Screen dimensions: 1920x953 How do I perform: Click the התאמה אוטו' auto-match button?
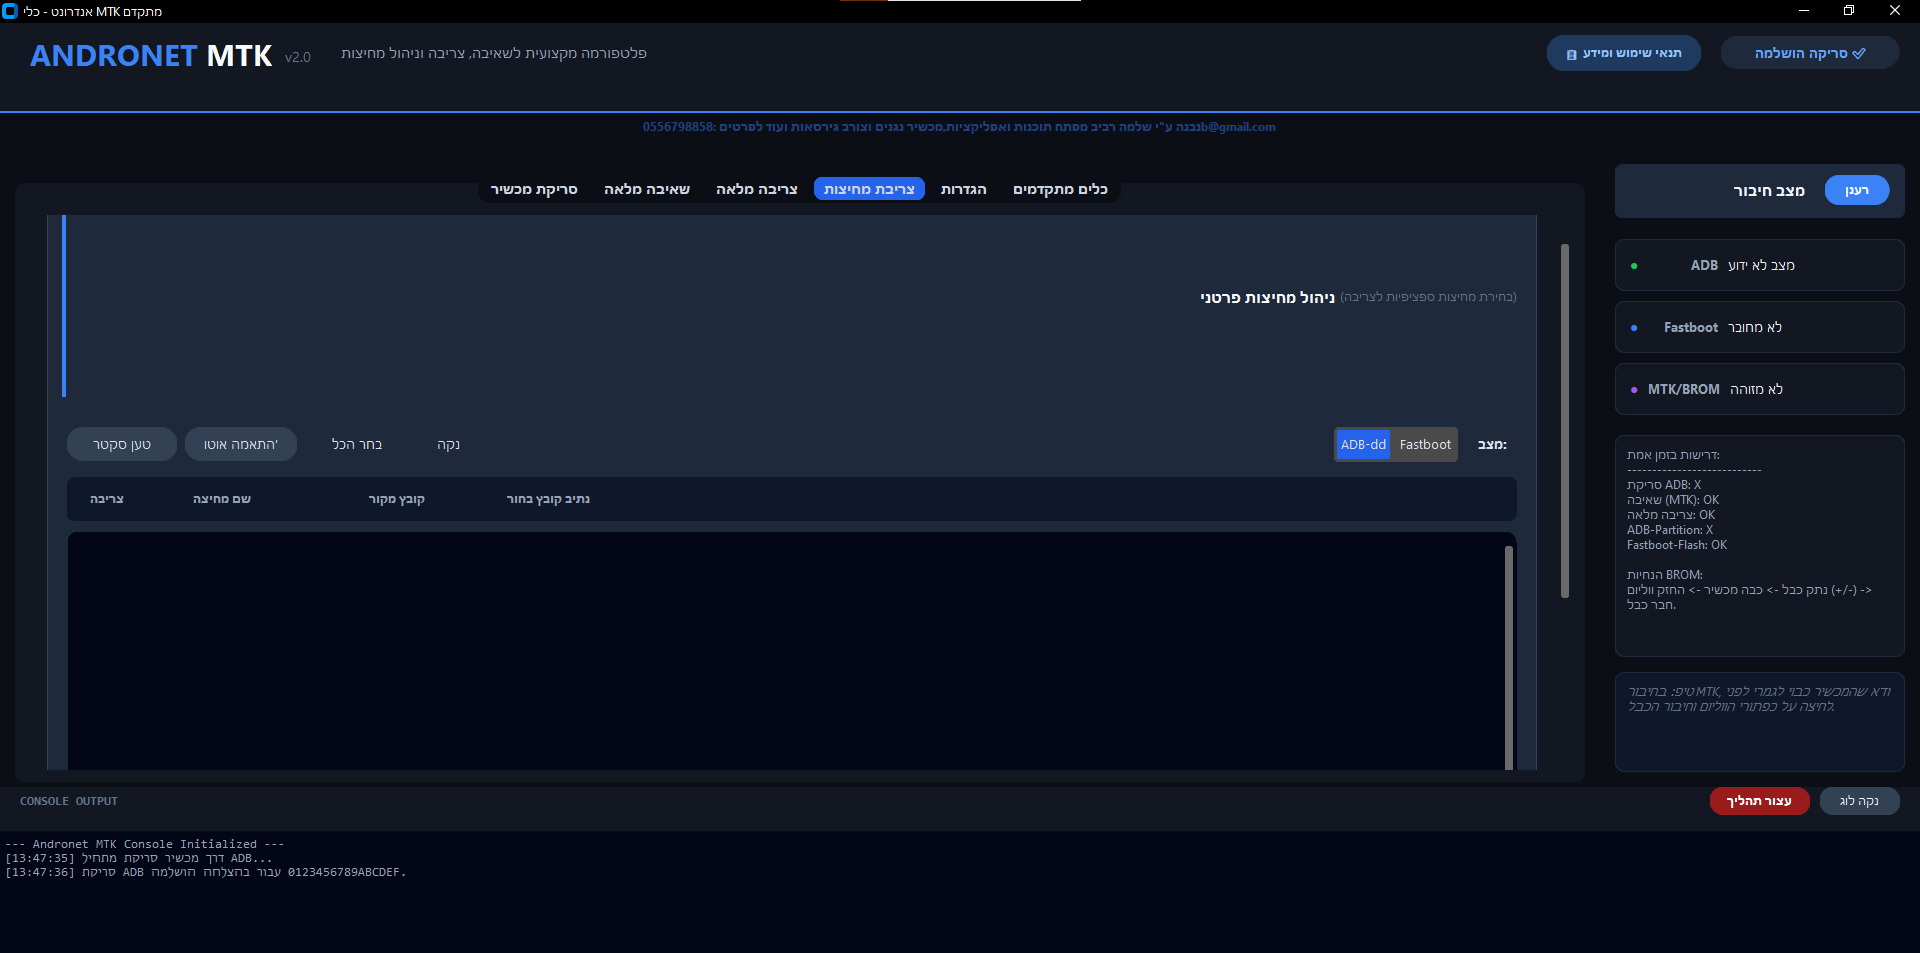pos(241,445)
